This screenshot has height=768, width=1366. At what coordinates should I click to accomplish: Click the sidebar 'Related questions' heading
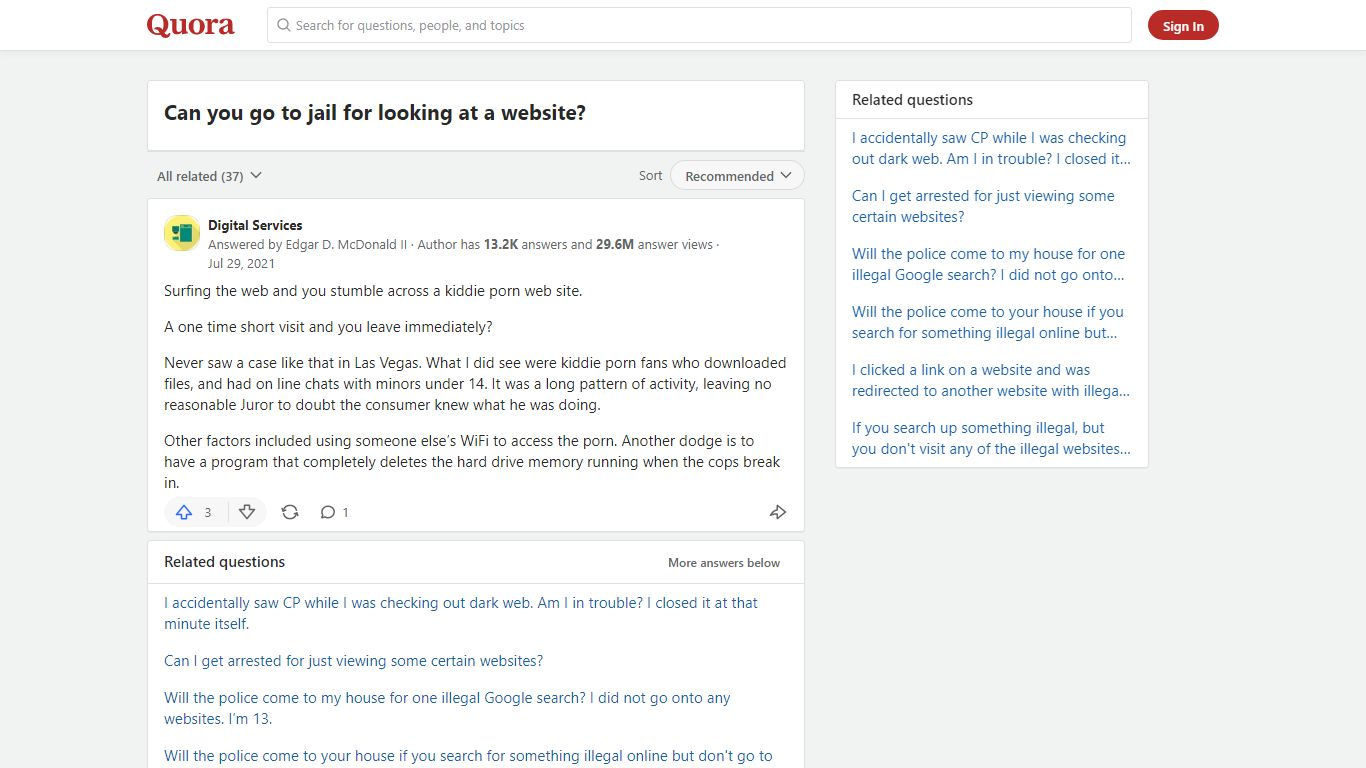tap(912, 100)
